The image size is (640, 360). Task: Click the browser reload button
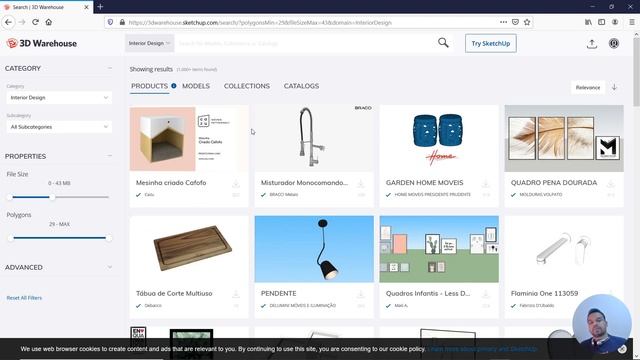pos(36,22)
